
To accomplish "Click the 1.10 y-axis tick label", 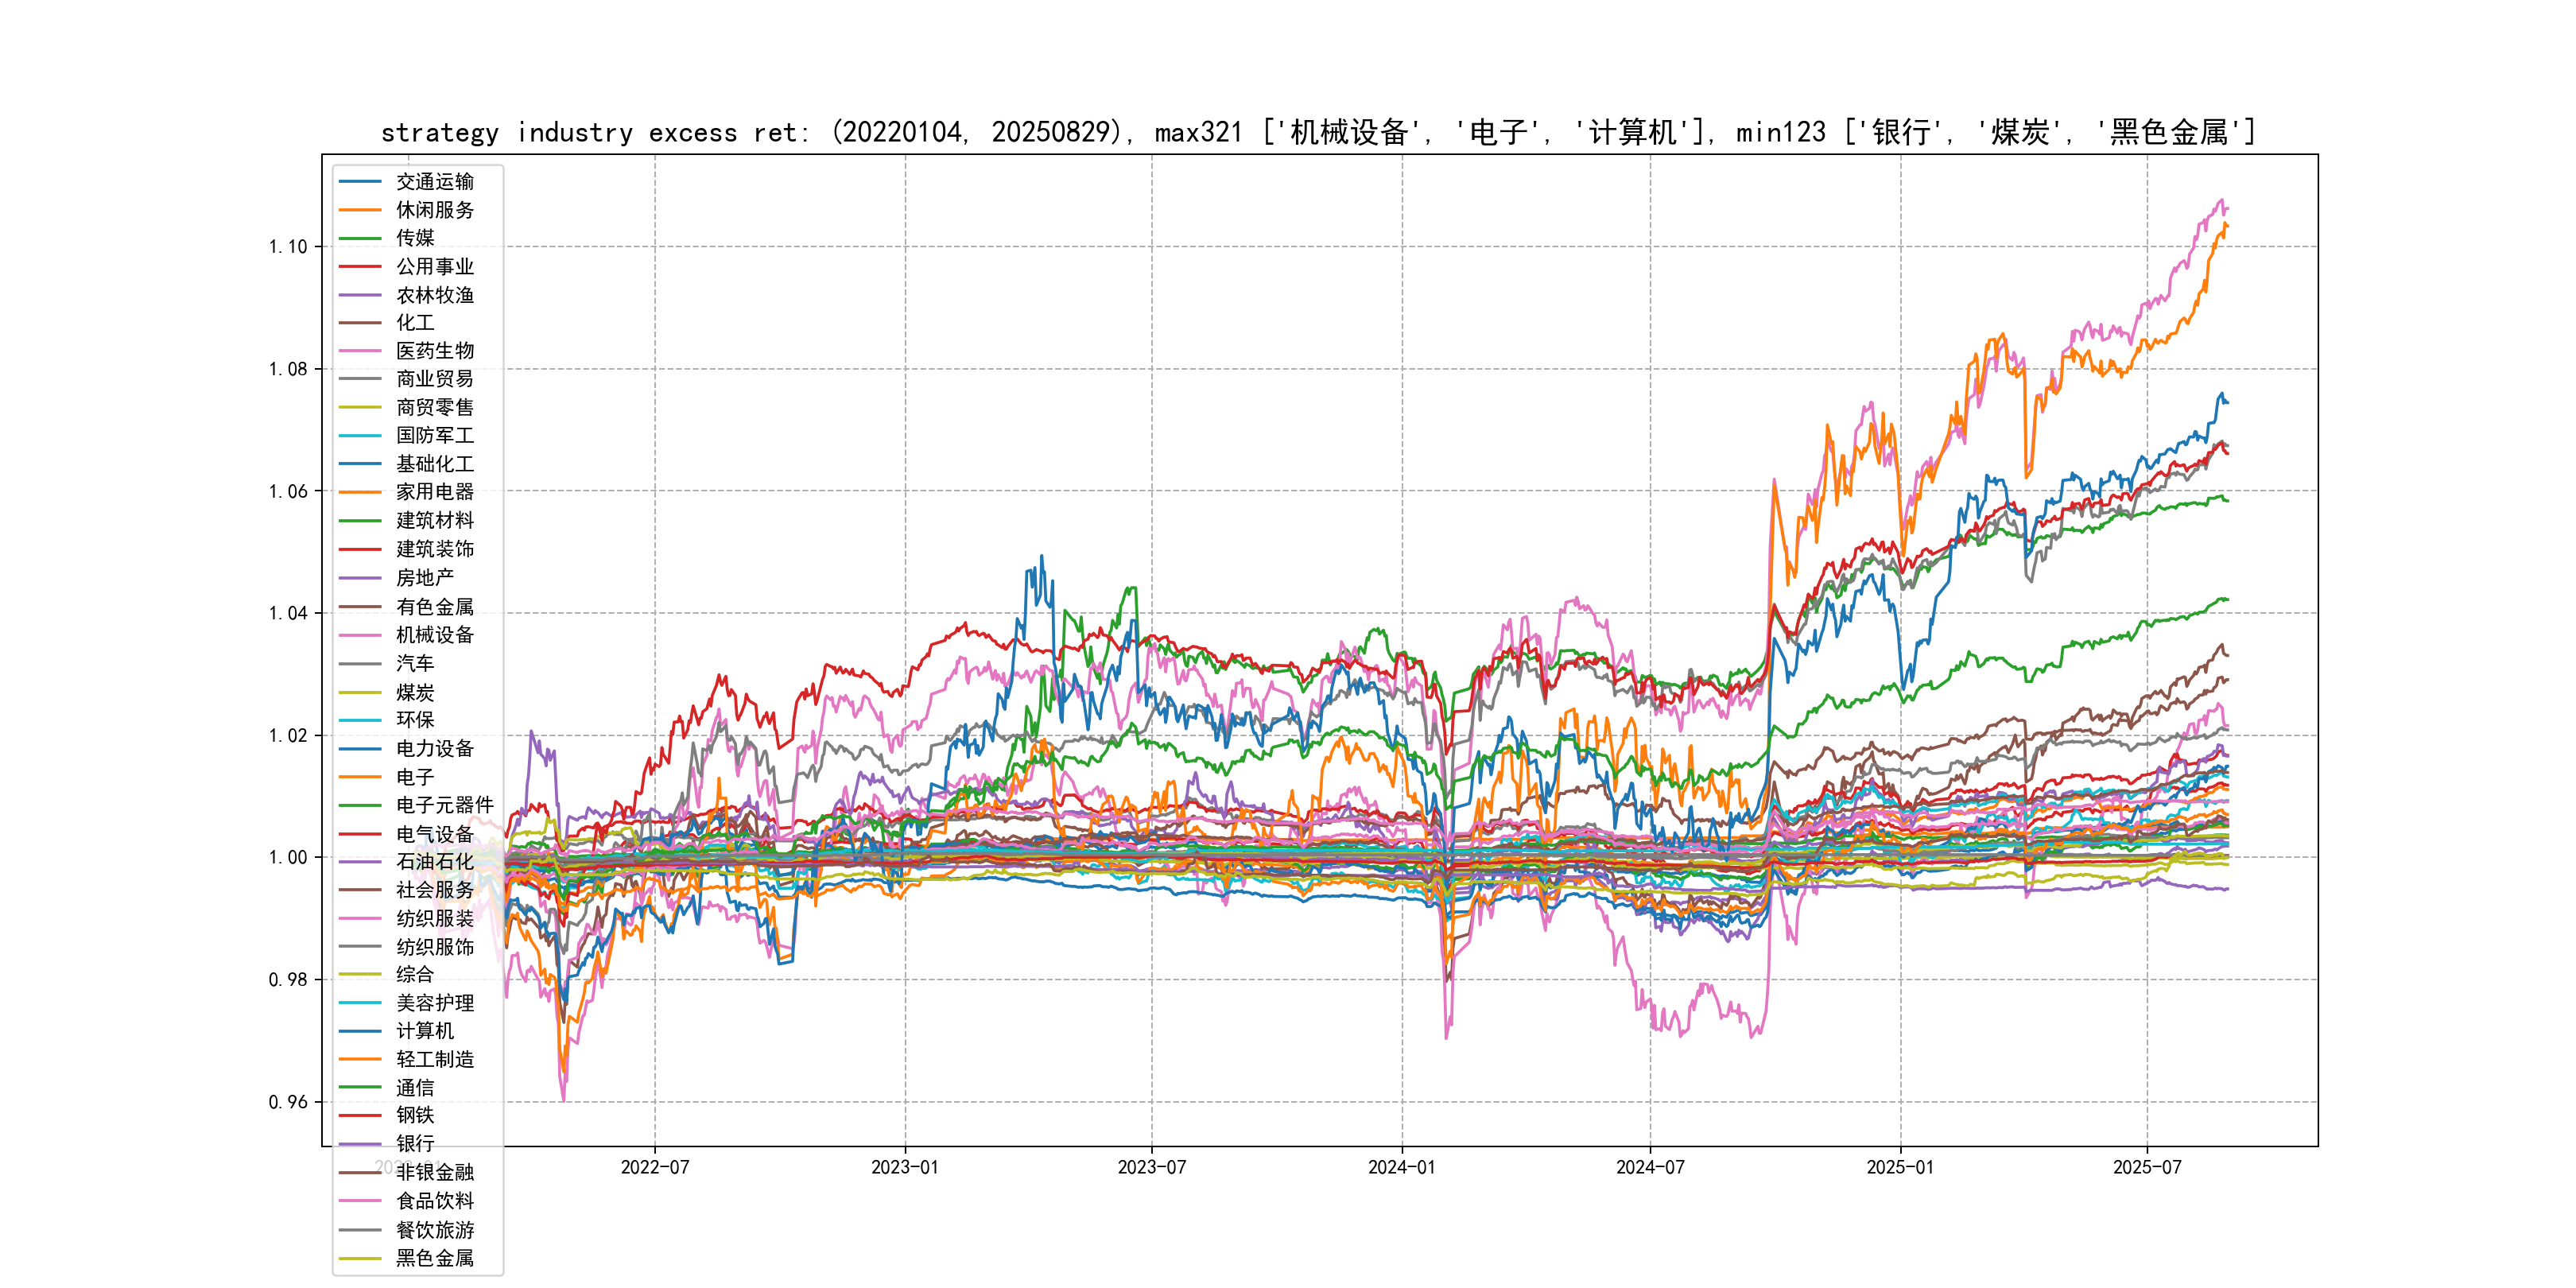I will [x=288, y=247].
